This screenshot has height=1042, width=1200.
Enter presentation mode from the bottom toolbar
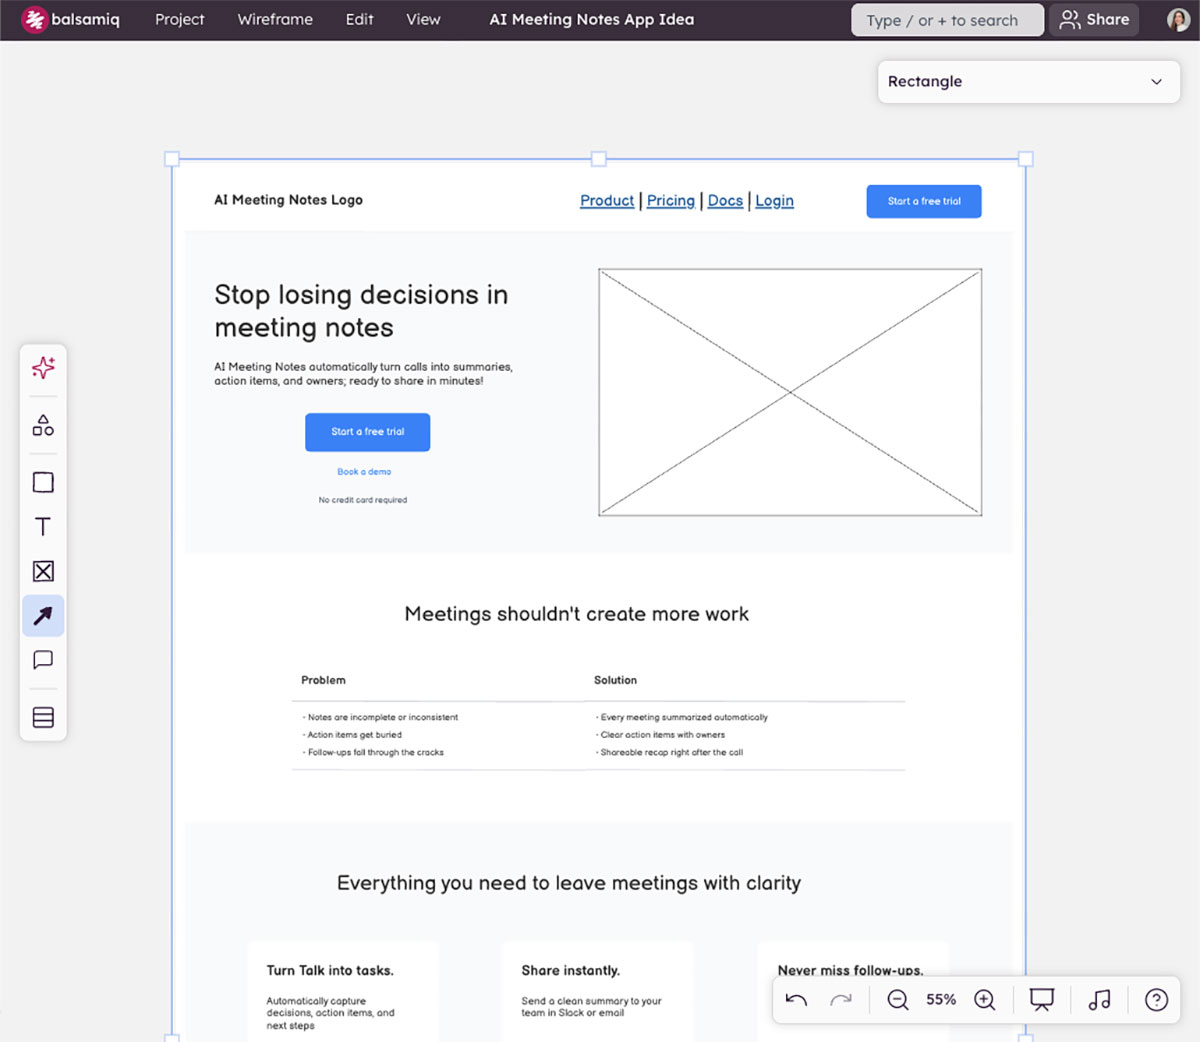[x=1041, y=999]
